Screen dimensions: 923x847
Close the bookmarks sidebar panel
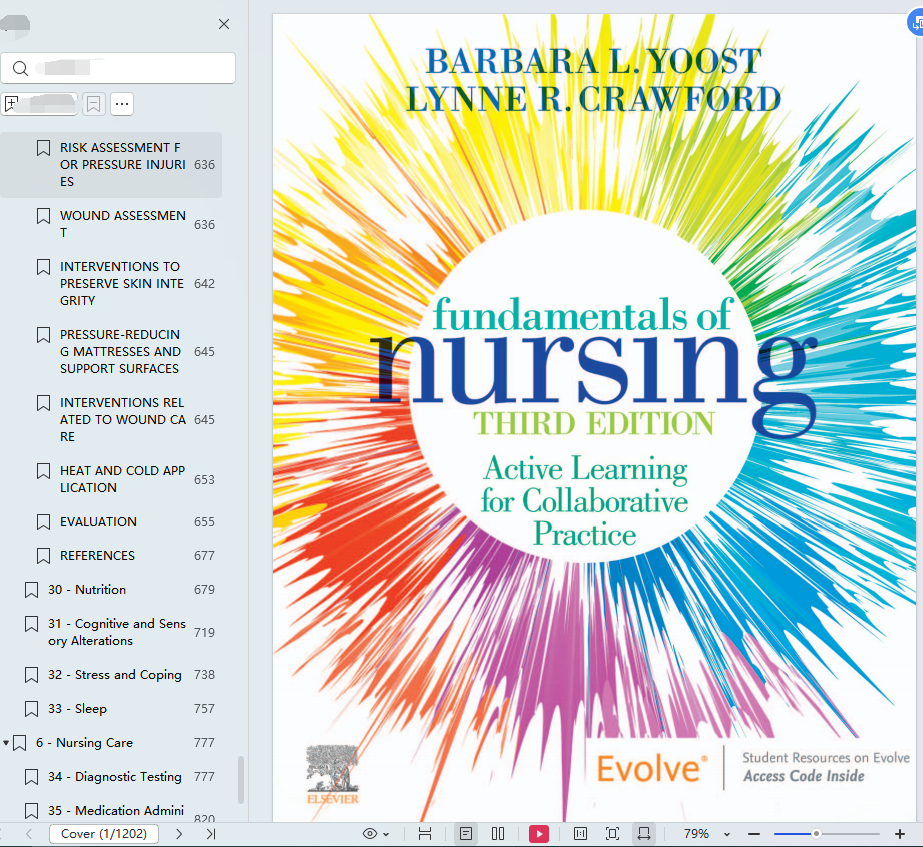tap(224, 24)
